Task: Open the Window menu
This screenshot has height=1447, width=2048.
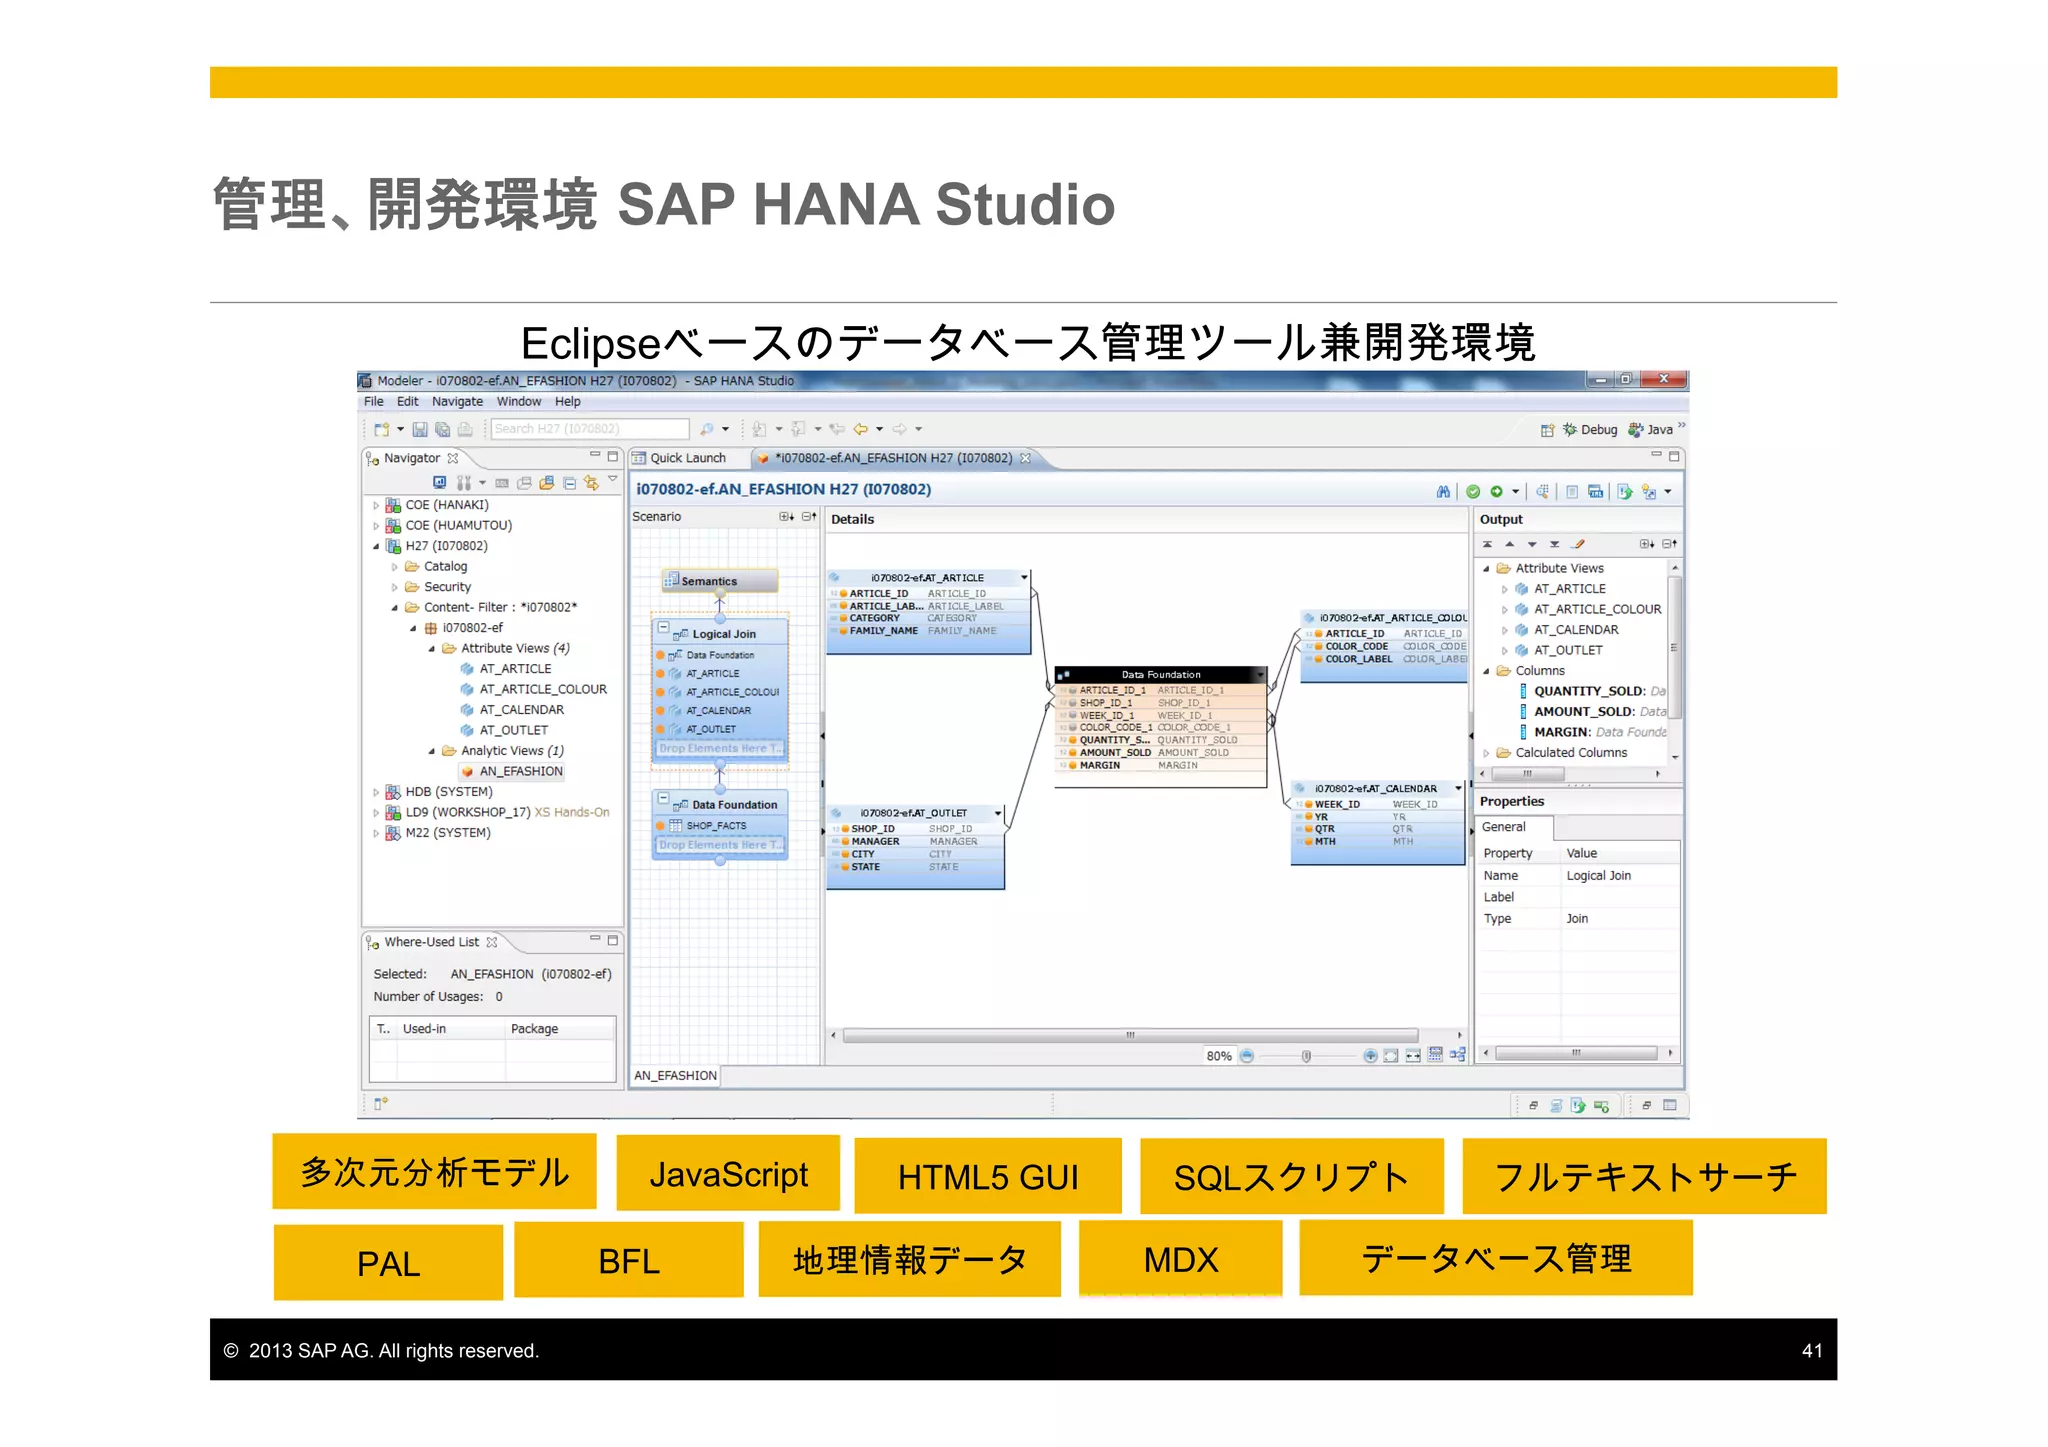Action: (x=519, y=402)
